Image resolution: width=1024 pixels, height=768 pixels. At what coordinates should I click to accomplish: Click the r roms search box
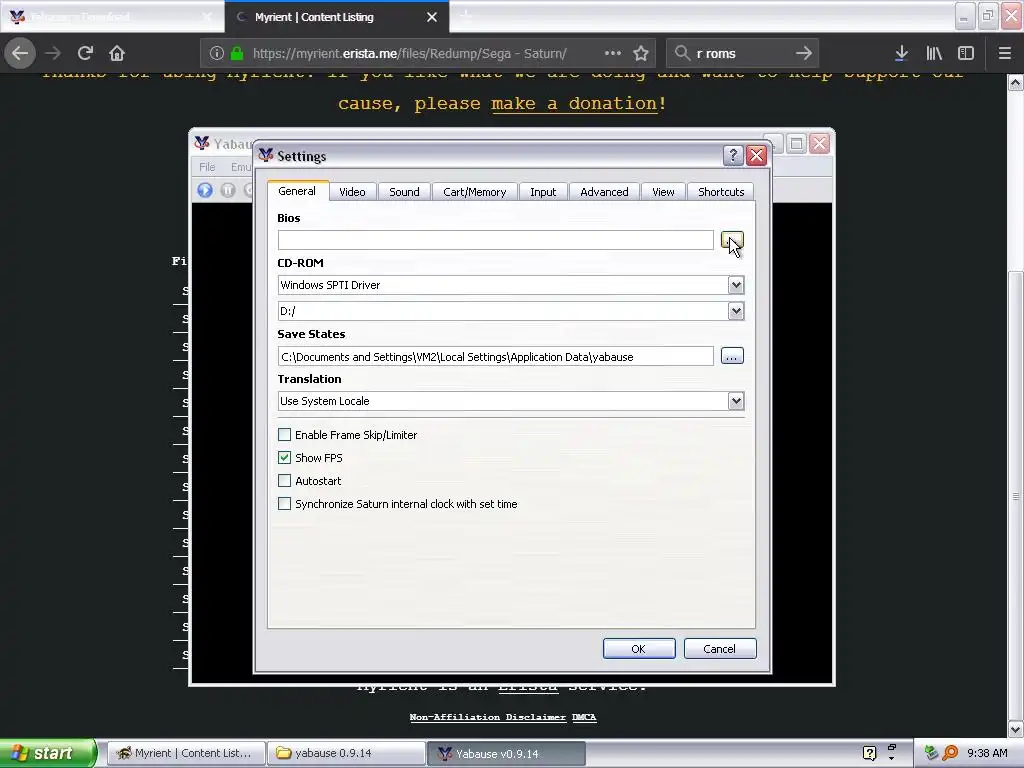click(x=741, y=53)
